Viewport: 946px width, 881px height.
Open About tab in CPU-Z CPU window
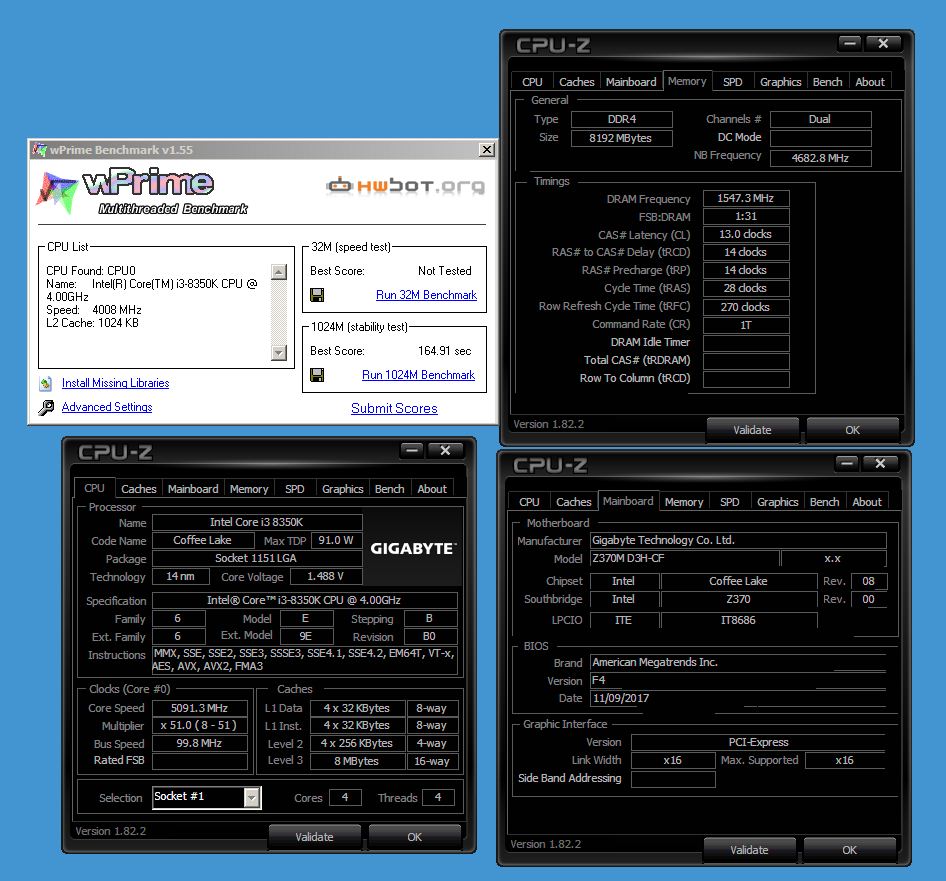click(432, 489)
